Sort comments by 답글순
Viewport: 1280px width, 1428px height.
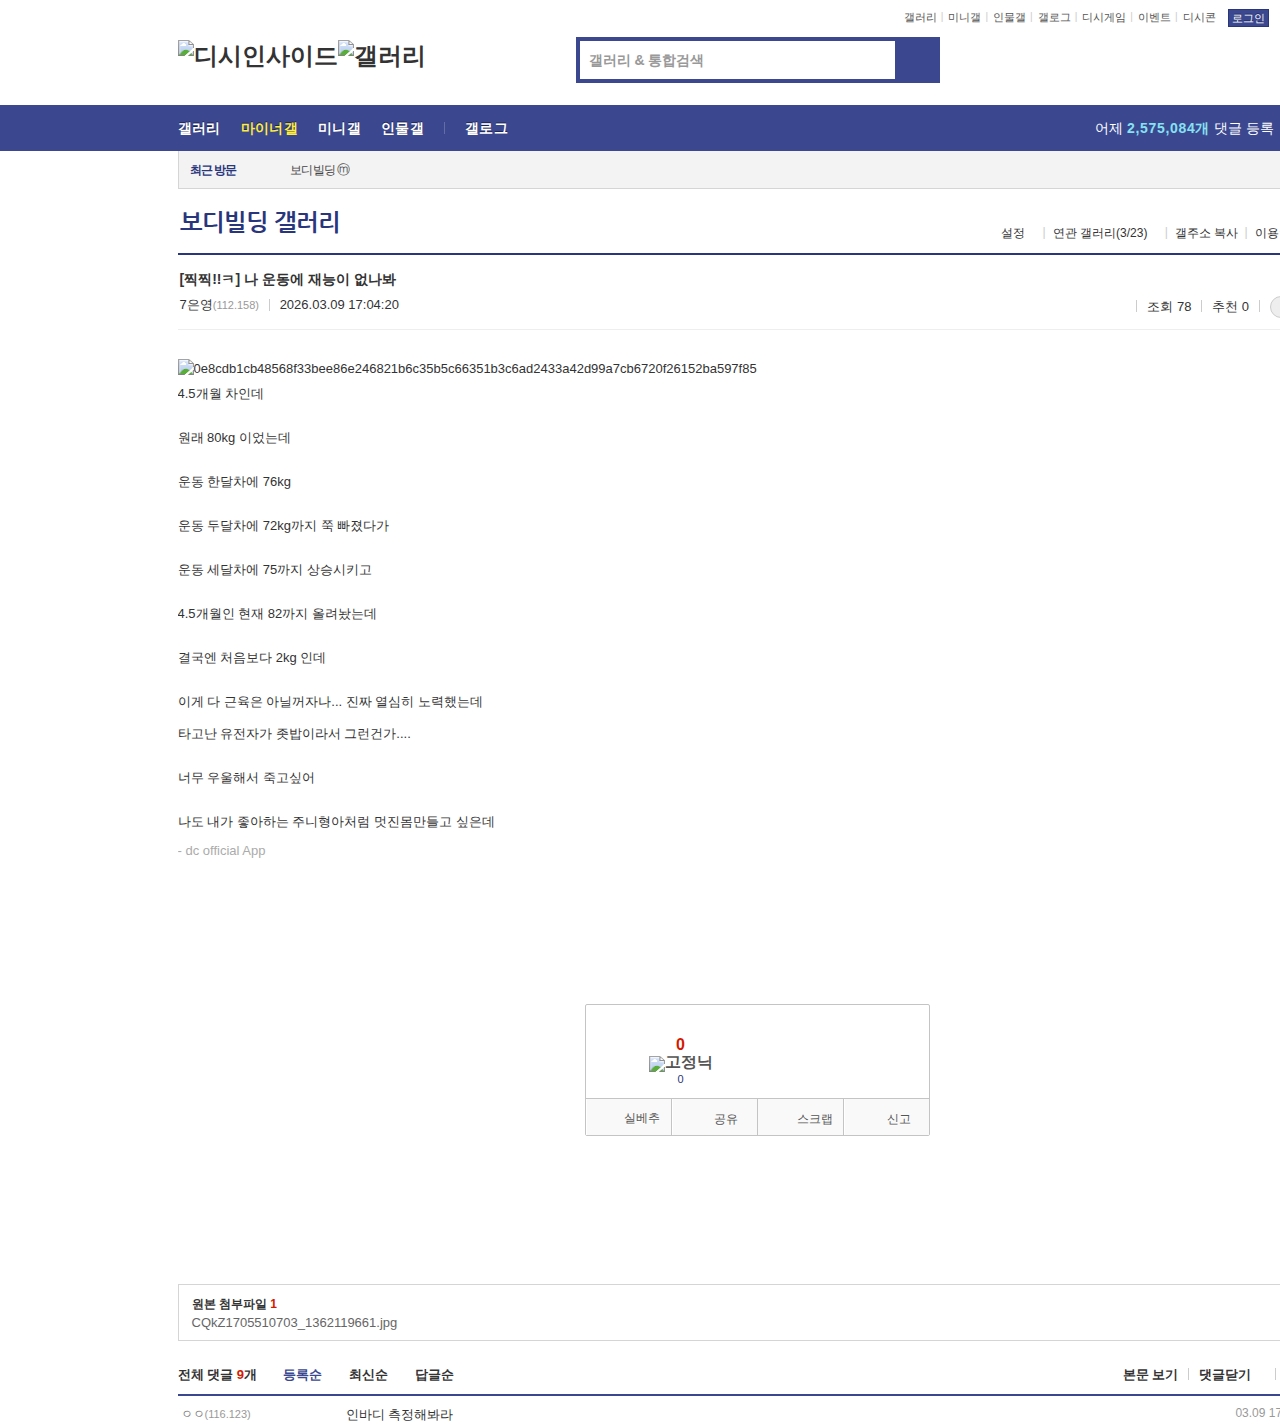pos(434,1375)
